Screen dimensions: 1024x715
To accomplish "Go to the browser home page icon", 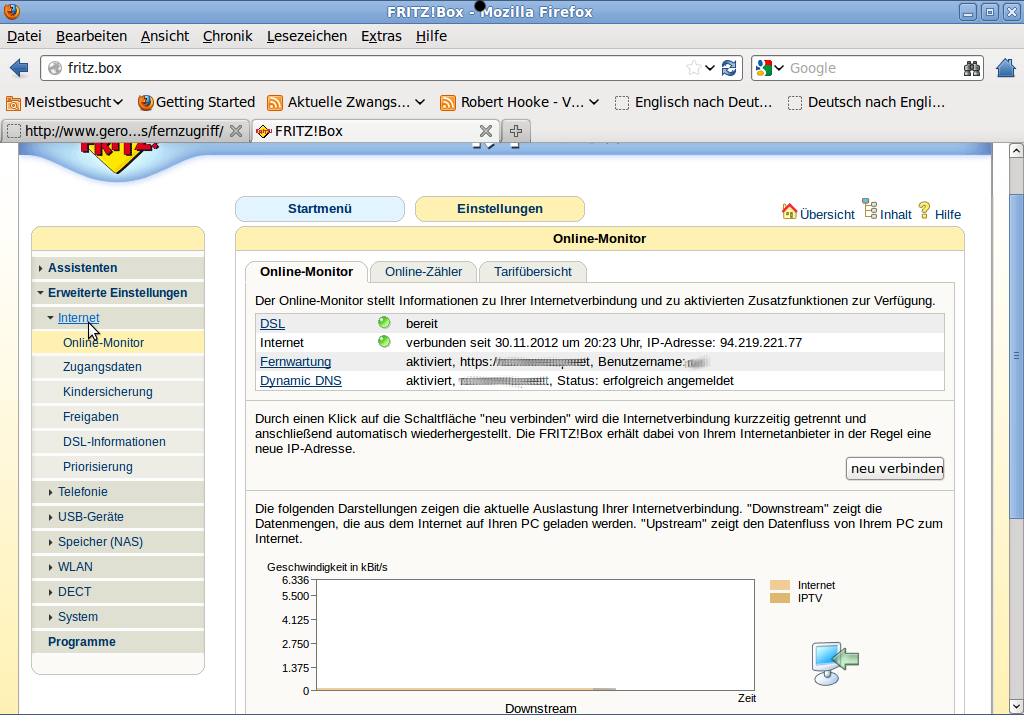I will tap(1006, 68).
